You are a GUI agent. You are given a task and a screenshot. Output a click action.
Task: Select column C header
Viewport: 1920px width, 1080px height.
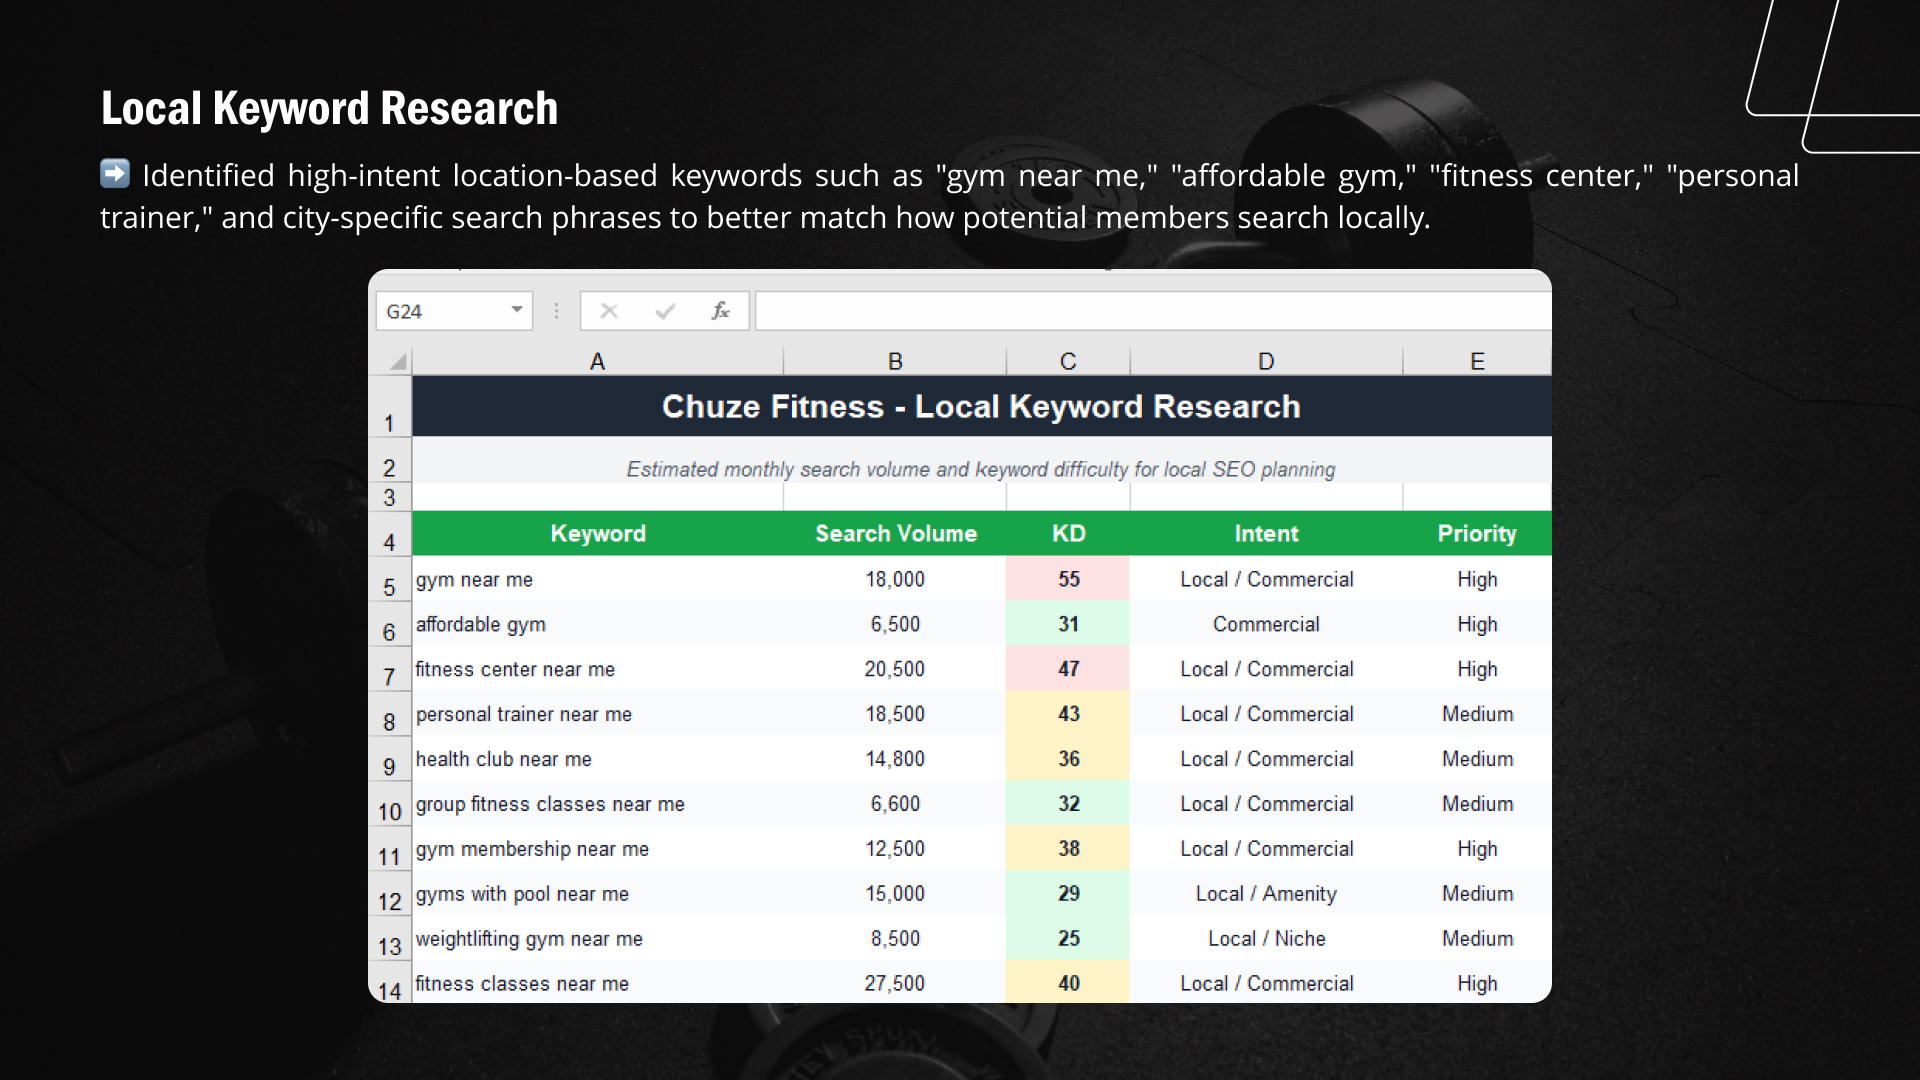point(1068,361)
